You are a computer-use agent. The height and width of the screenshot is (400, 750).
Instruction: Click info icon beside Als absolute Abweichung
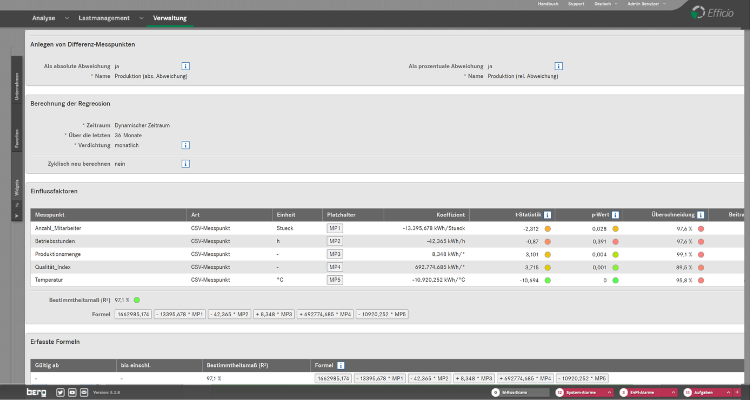tap(186, 66)
